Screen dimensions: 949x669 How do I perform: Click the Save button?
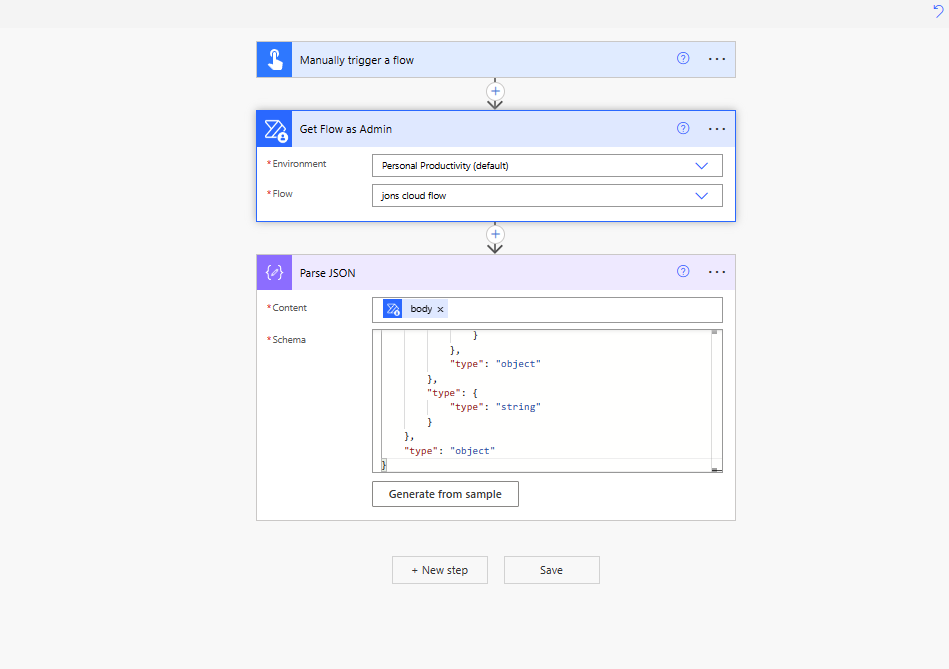pos(551,569)
